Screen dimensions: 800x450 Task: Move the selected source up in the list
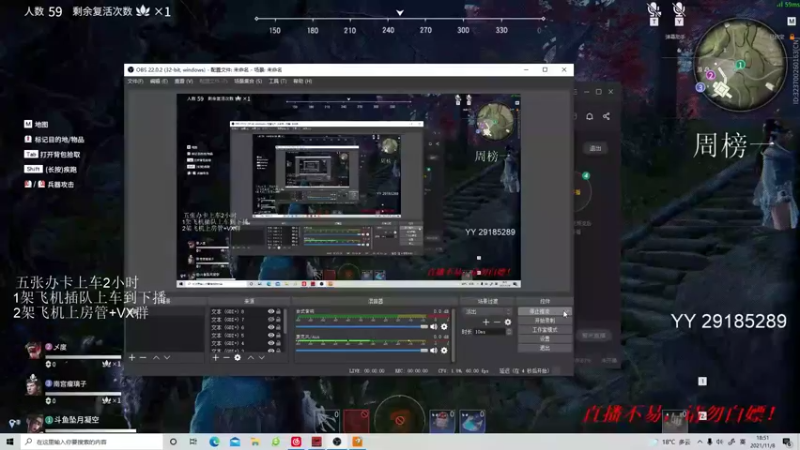(251, 358)
